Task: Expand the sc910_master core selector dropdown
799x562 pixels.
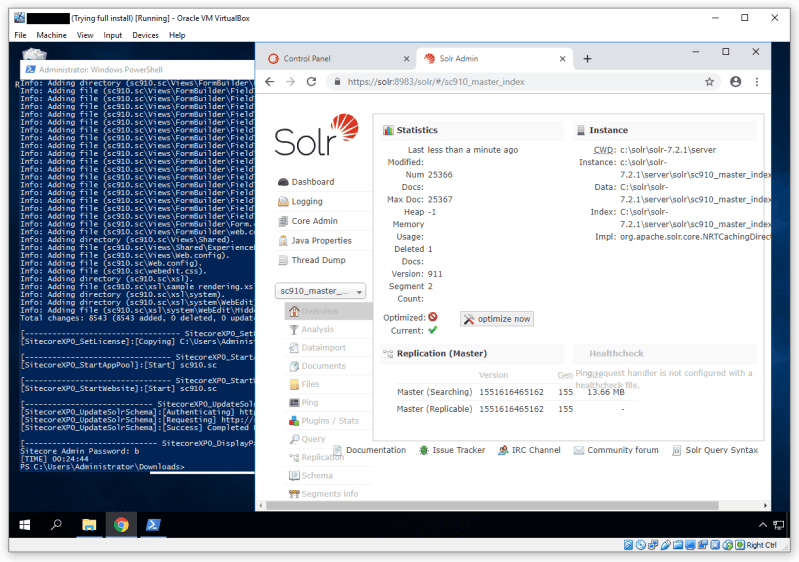Action: pyautogui.click(x=321, y=291)
